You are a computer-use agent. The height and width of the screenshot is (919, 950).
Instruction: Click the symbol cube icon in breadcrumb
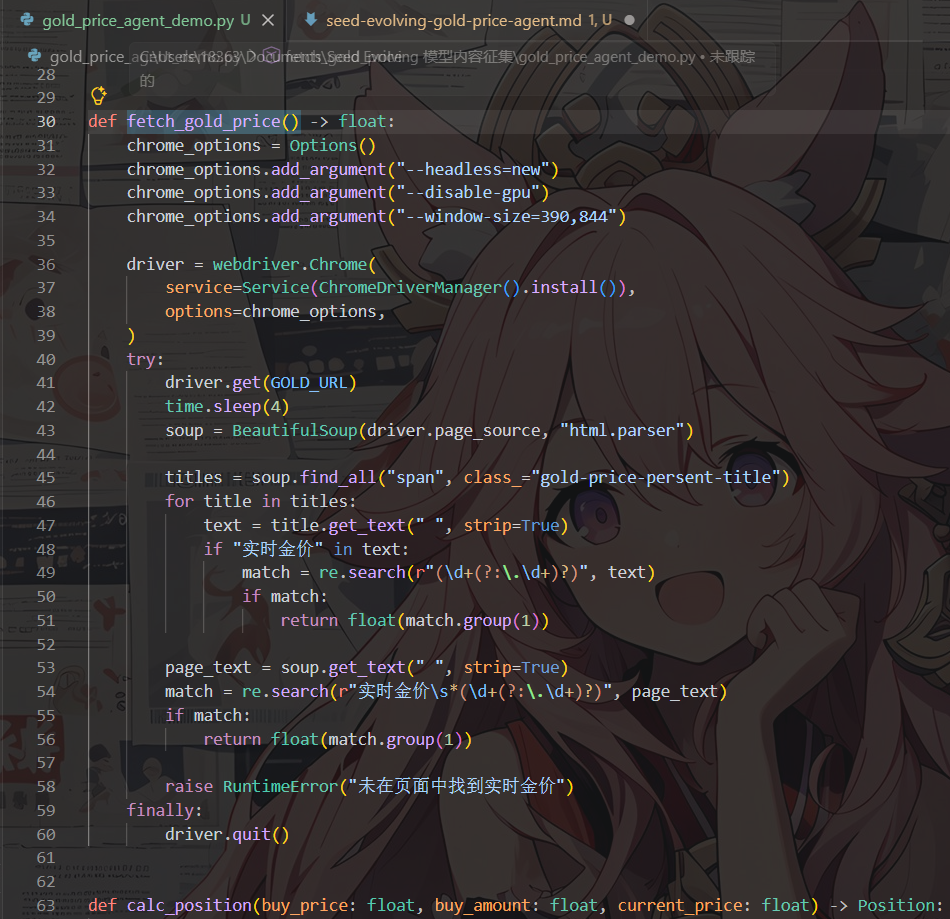coord(271,55)
